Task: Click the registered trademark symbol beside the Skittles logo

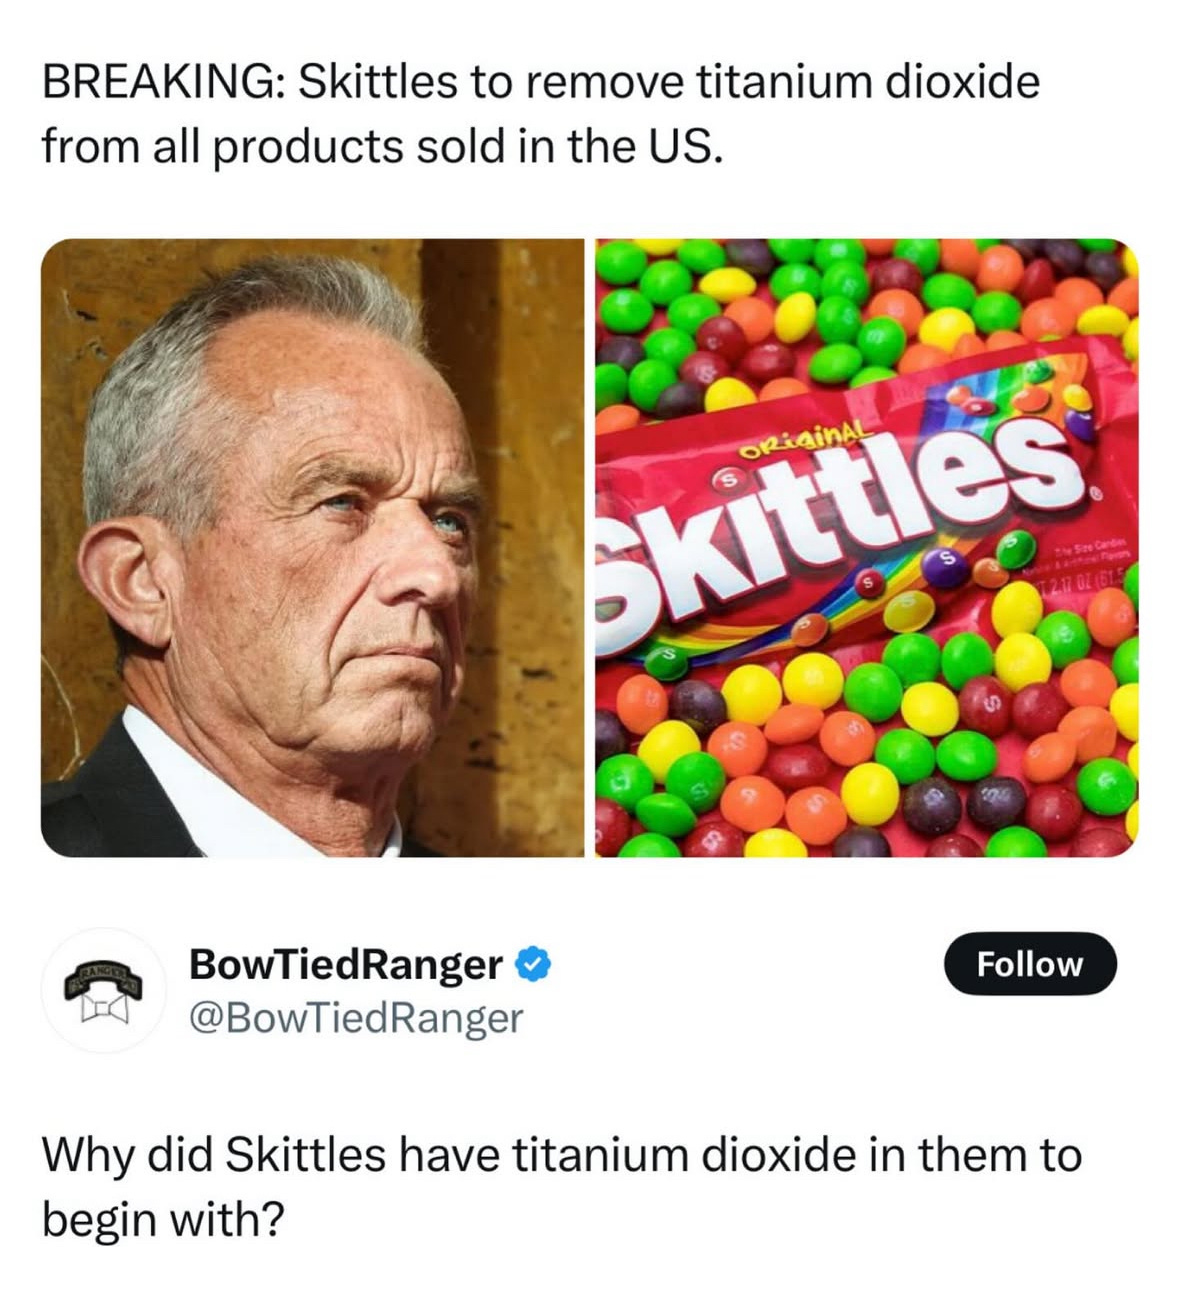Action: 1095,494
